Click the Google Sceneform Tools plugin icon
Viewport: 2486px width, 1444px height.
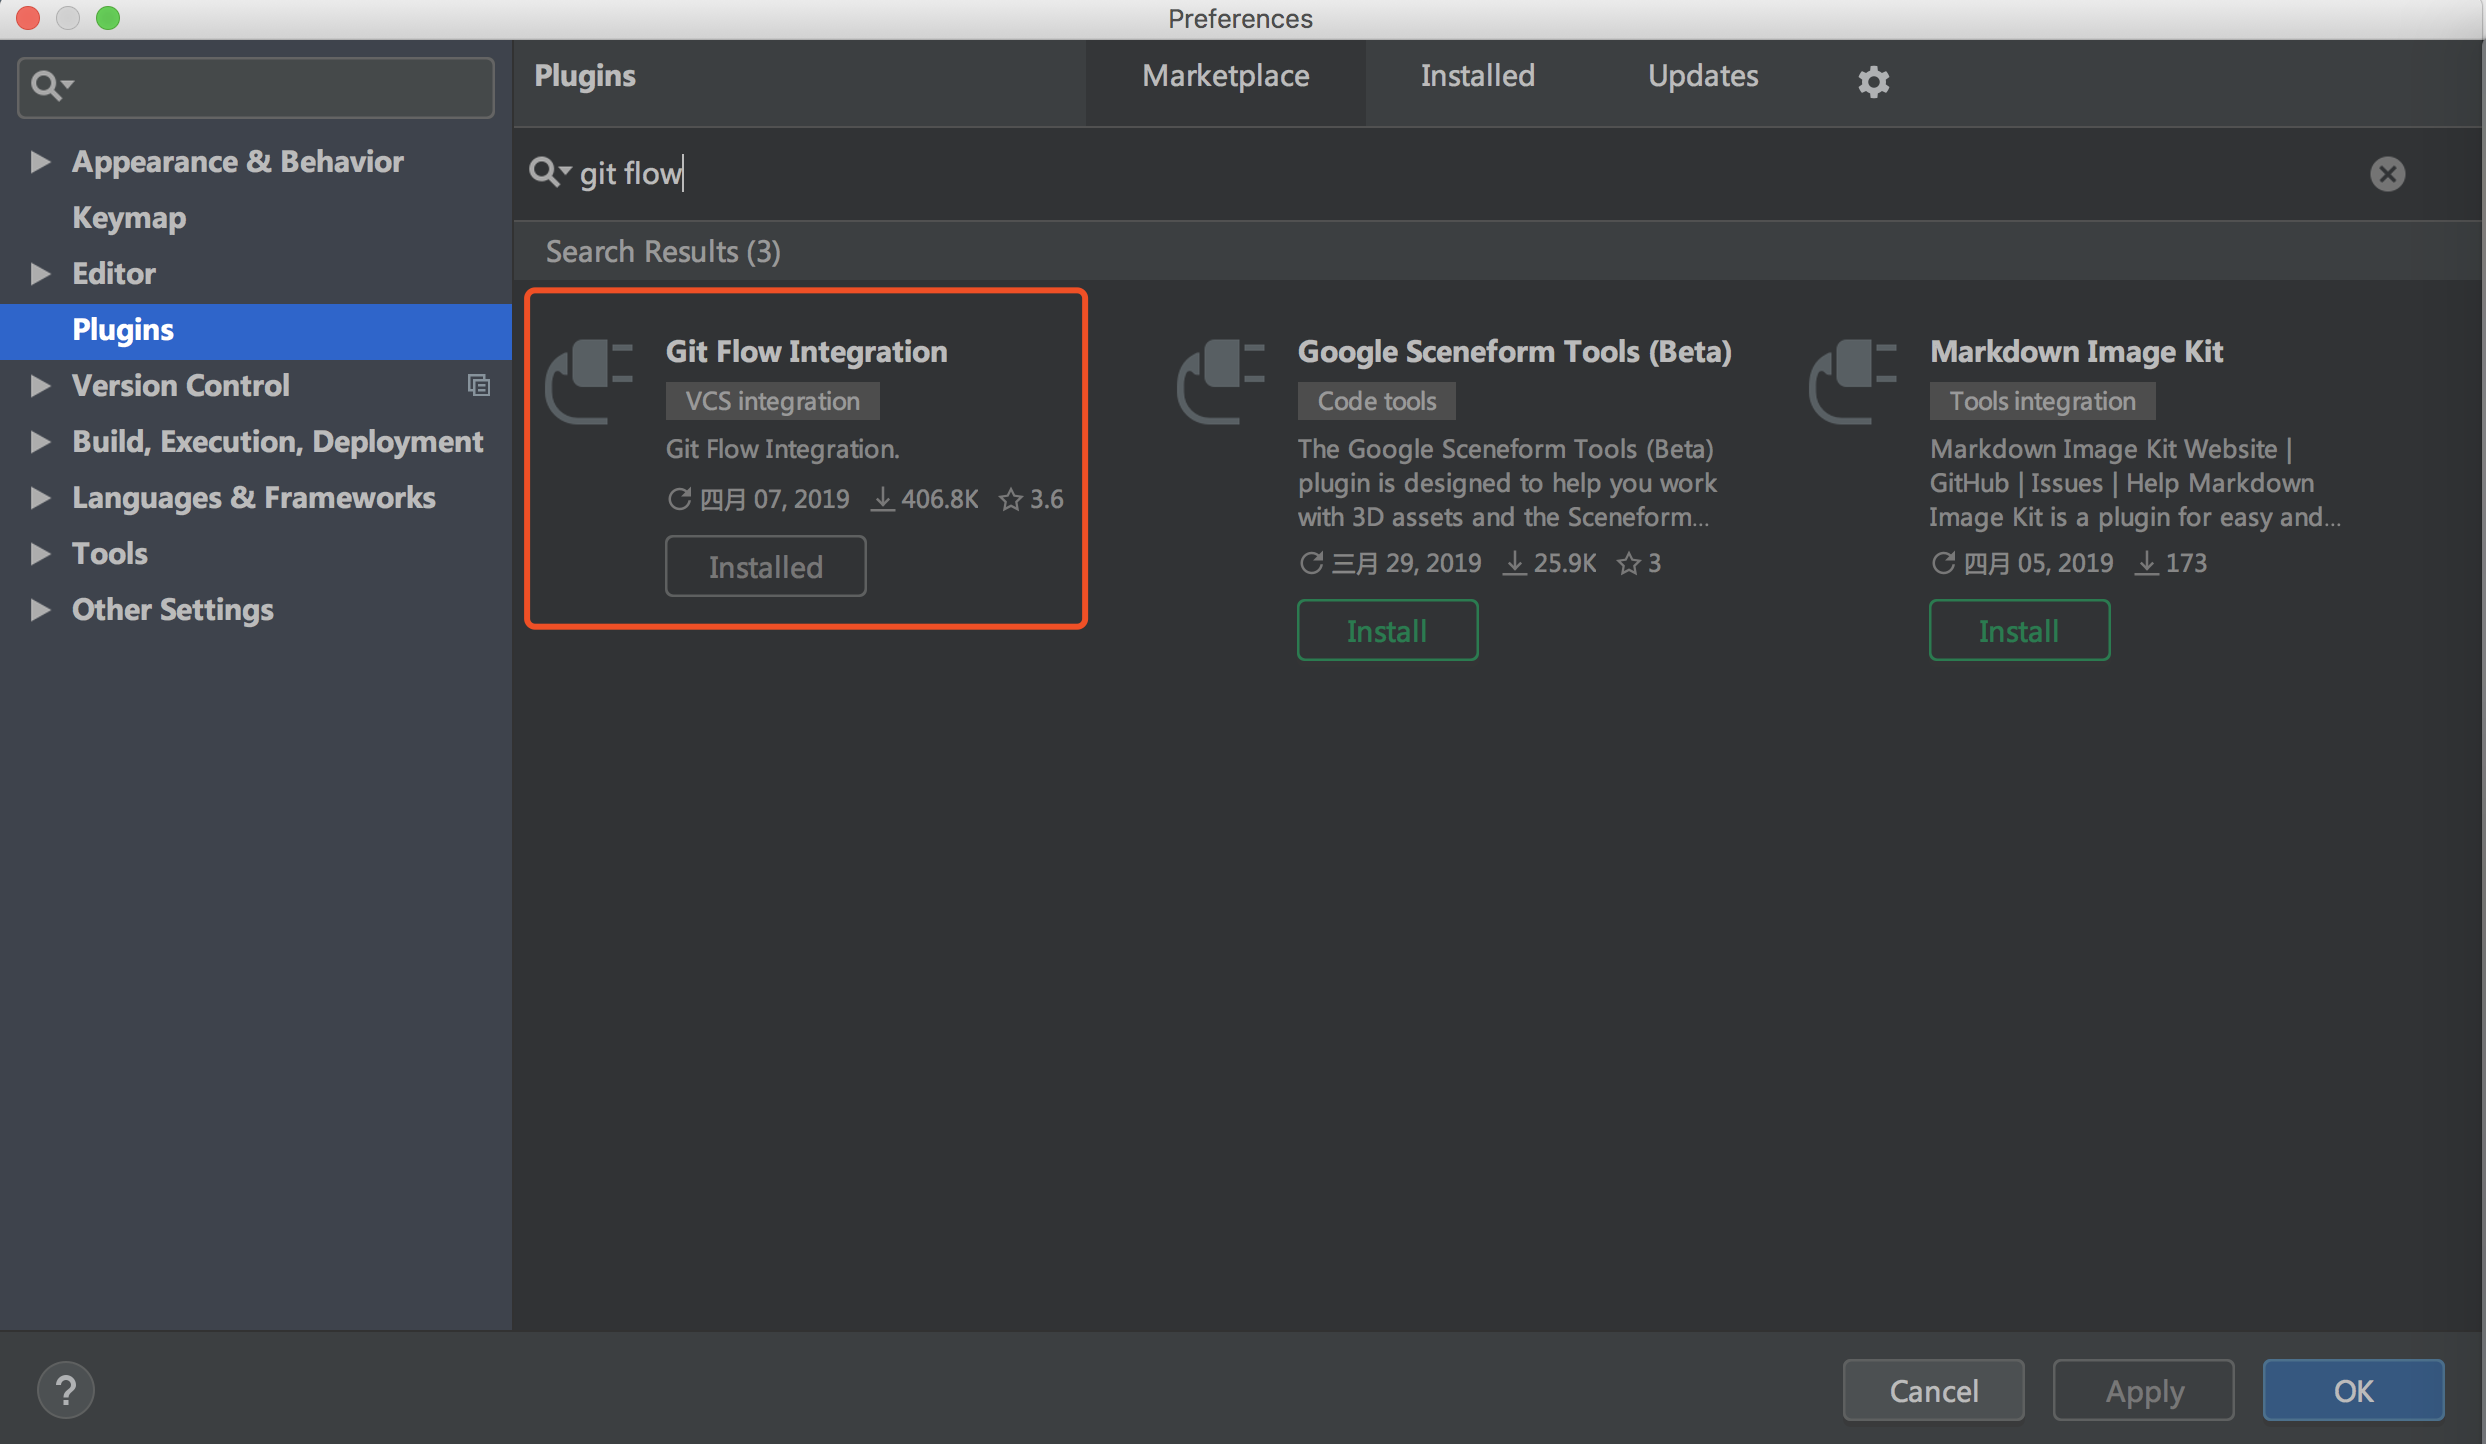coord(1221,382)
